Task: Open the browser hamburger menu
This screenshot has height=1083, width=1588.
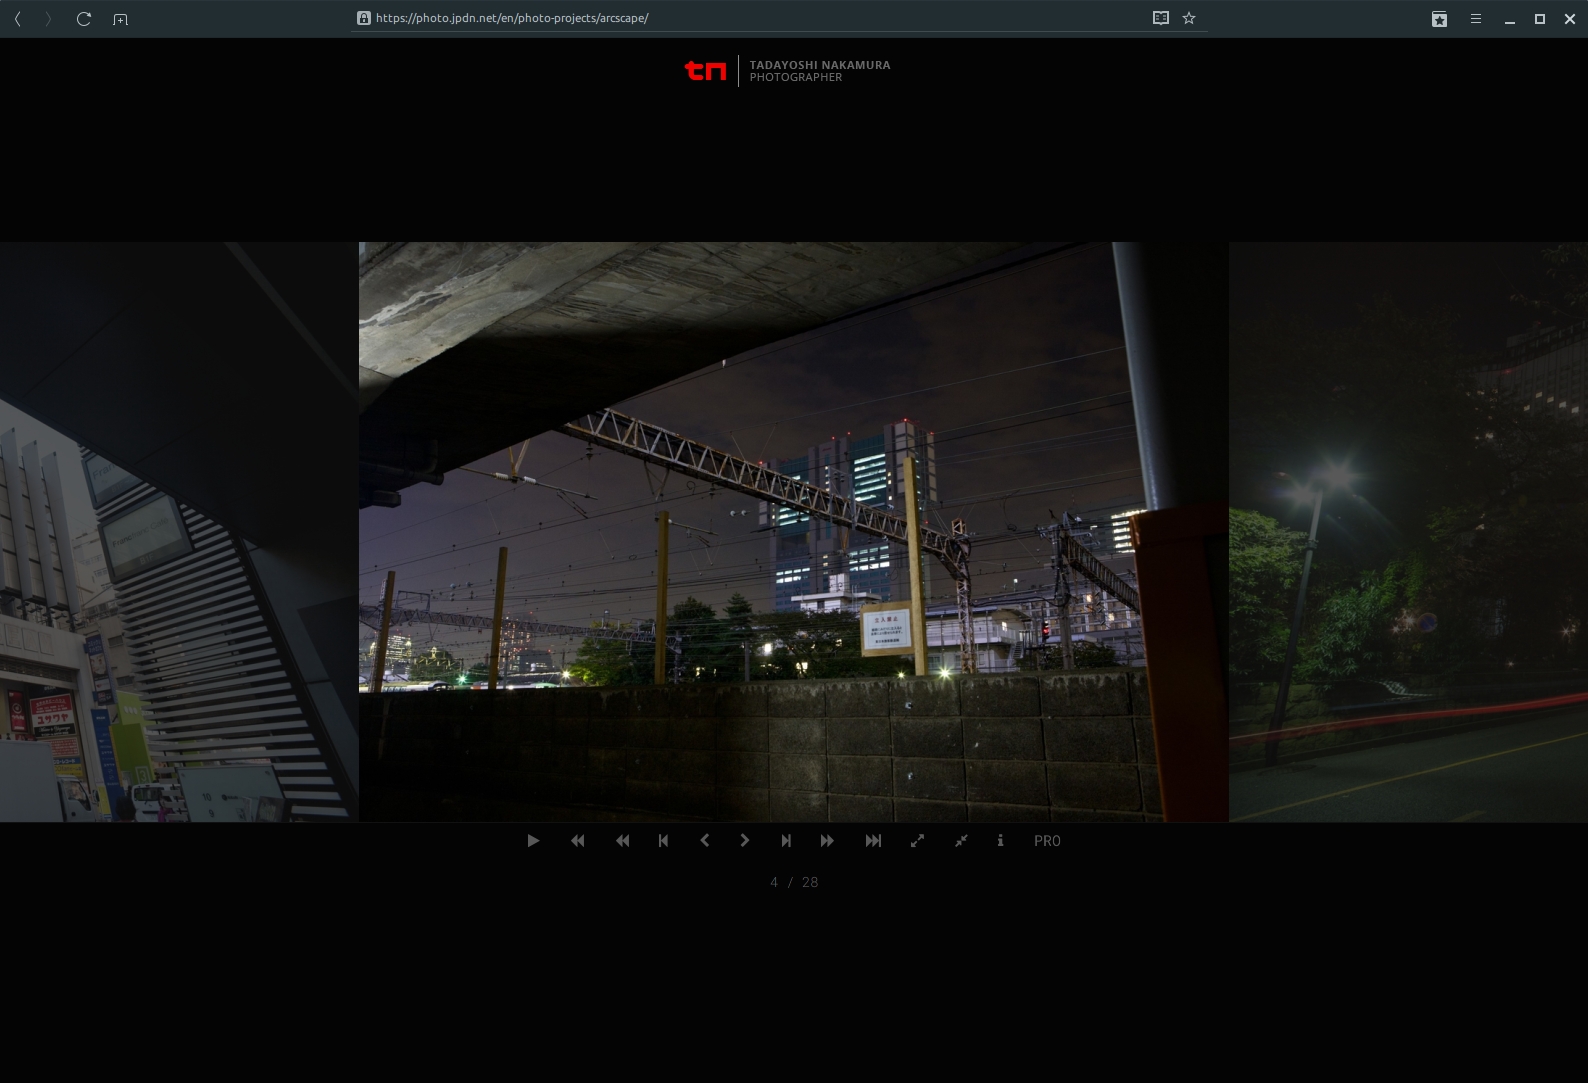Action: coord(1475,19)
